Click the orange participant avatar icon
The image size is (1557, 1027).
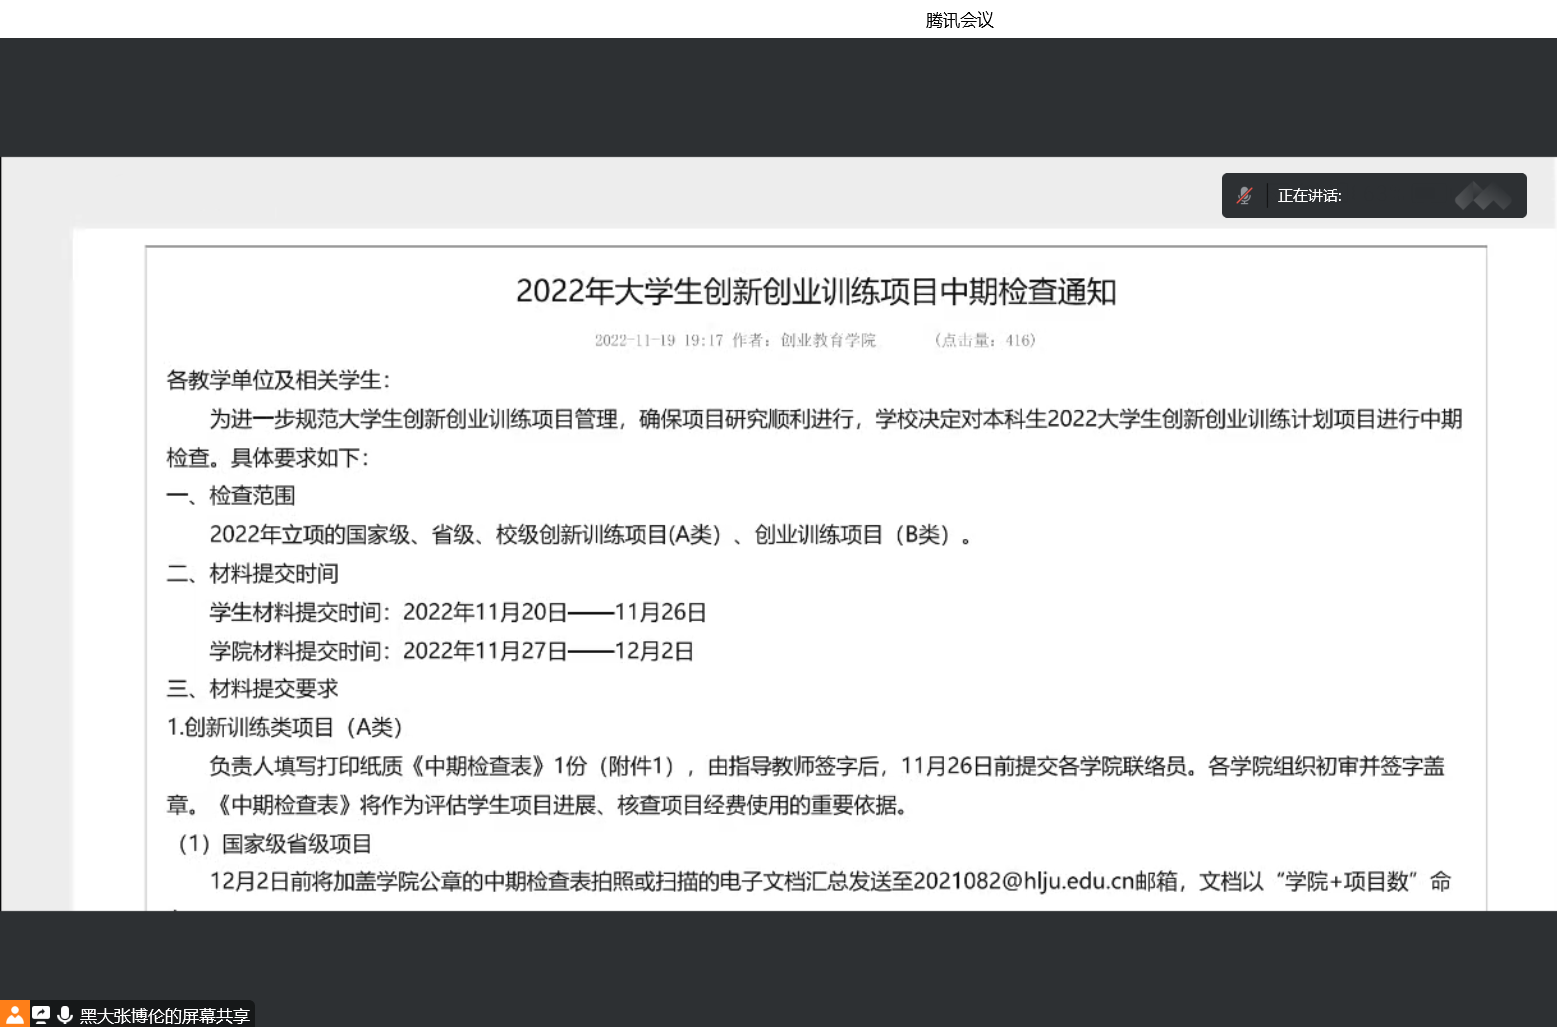15,1014
